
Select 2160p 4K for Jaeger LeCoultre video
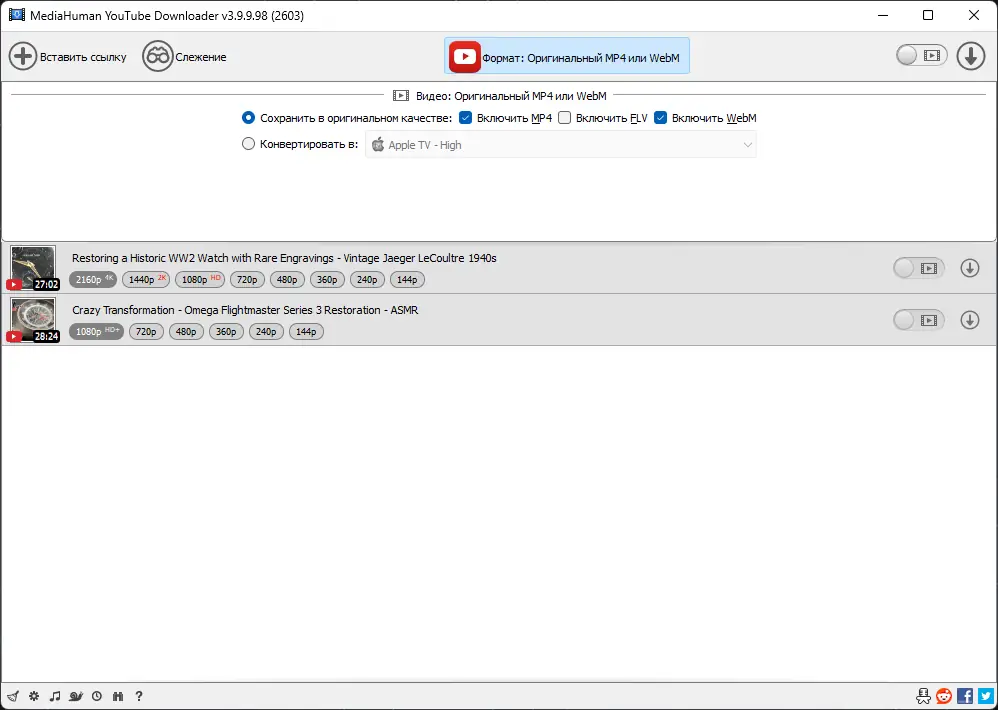93,279
